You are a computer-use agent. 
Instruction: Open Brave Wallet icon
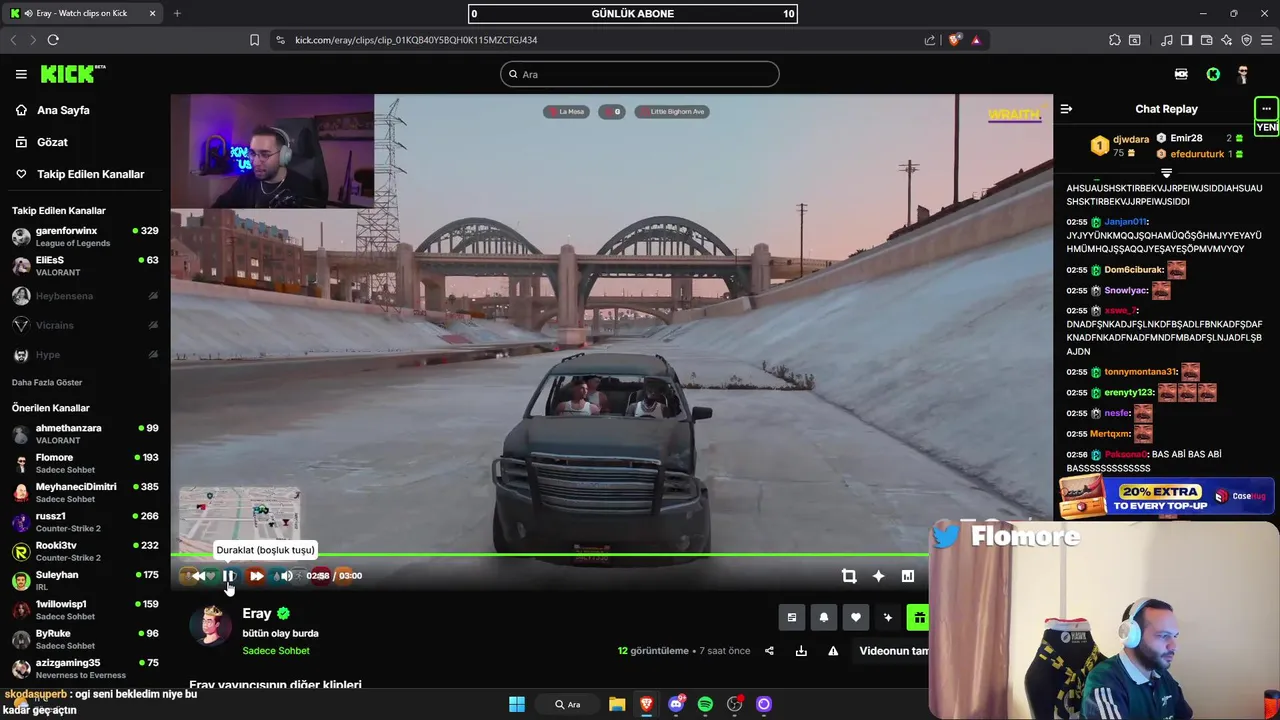click(1206, 40)
